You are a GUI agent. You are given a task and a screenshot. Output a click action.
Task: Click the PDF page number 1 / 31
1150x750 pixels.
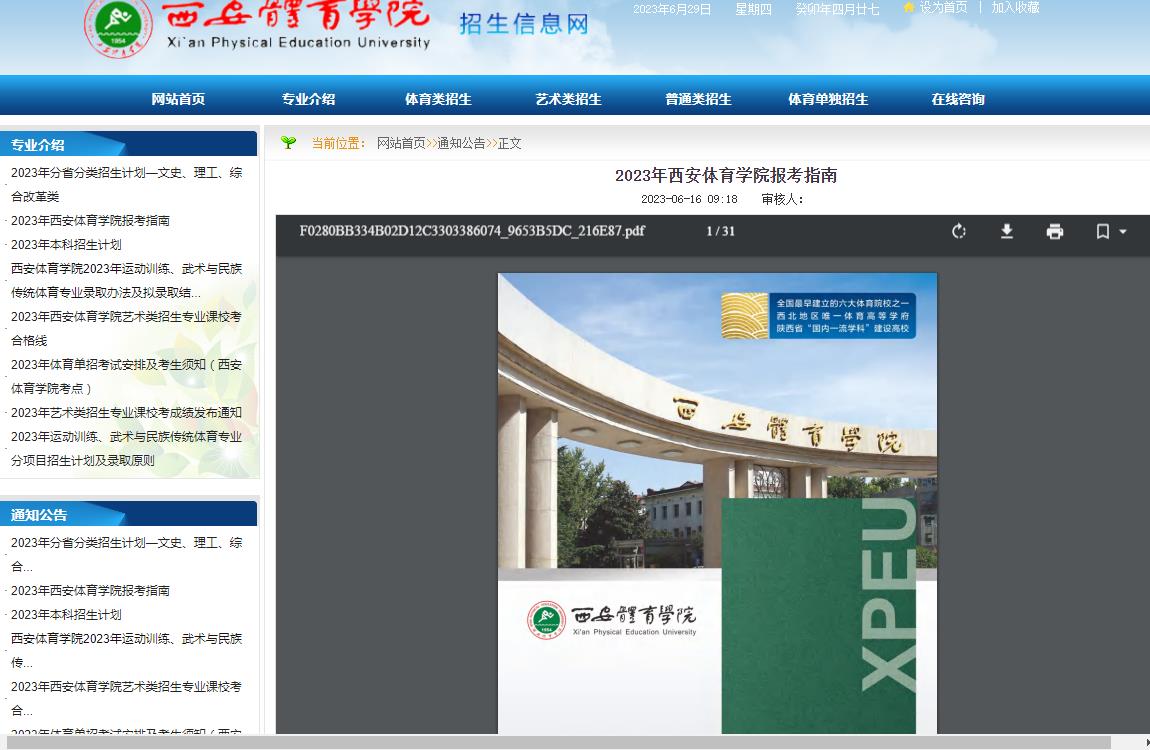point(720,231)
